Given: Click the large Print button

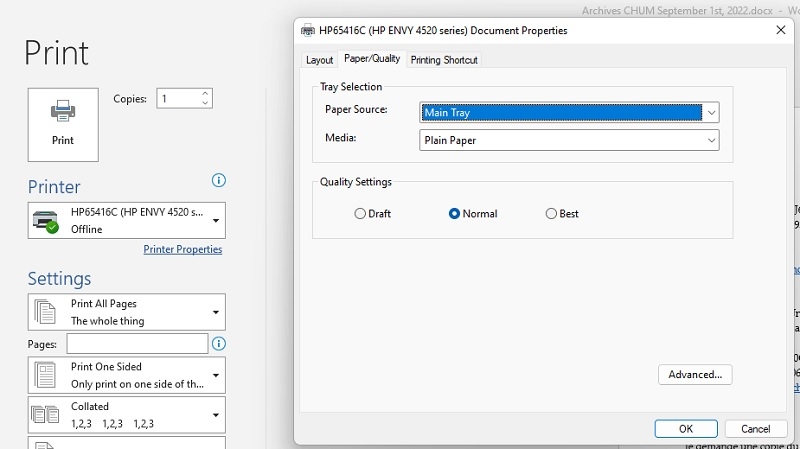Looking at the screenshot, I should pyautogui.click(x=63, y=125).
